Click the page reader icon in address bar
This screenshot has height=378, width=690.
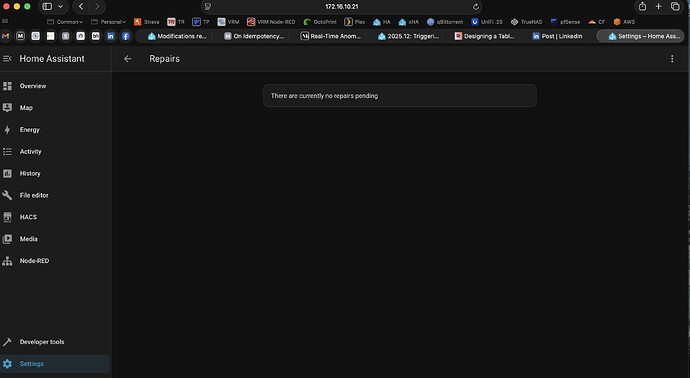[208, 7]
